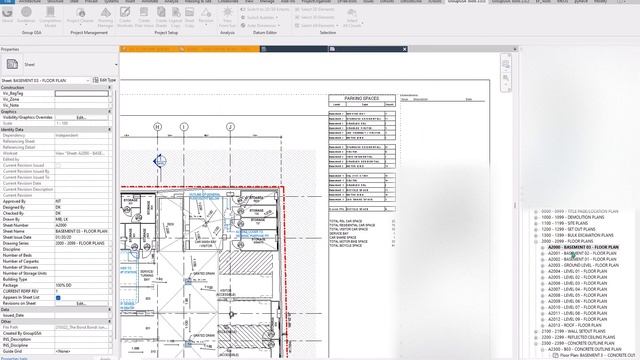
Task: Click the Drawing Series value 2000 - 2099
Action: (82, 243)
